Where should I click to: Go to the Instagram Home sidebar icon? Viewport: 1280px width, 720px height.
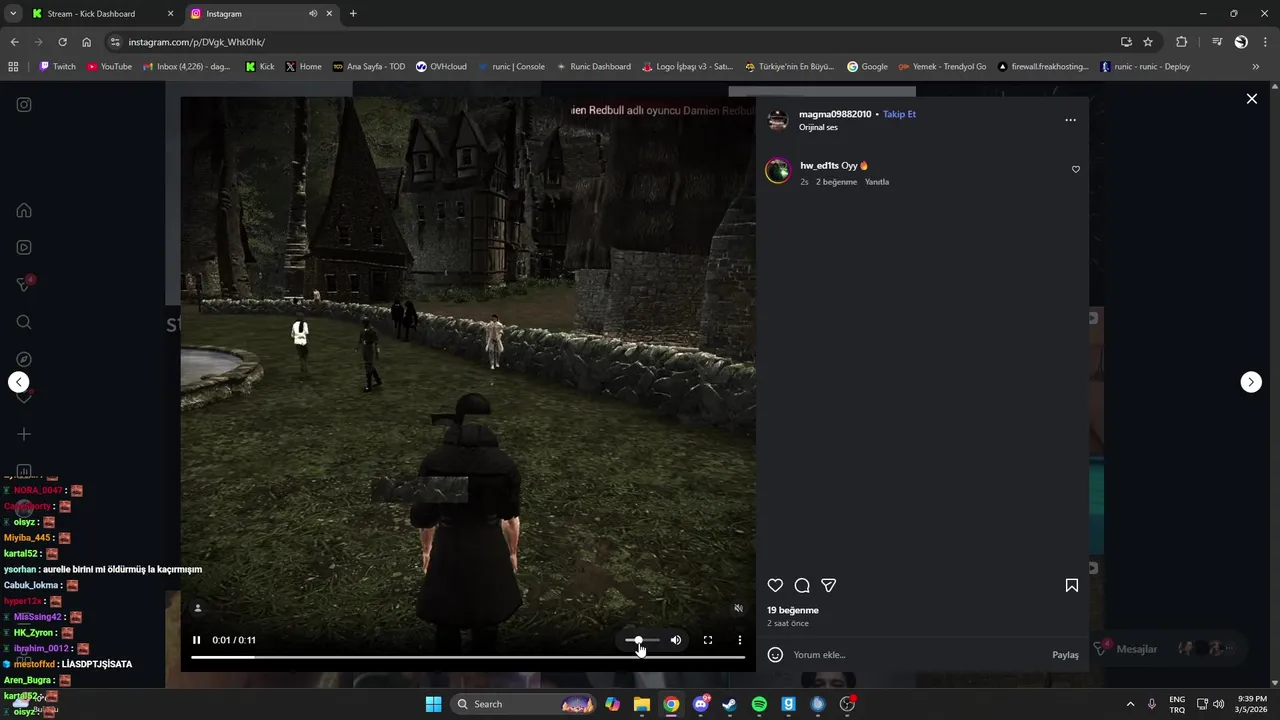(24, 210)
